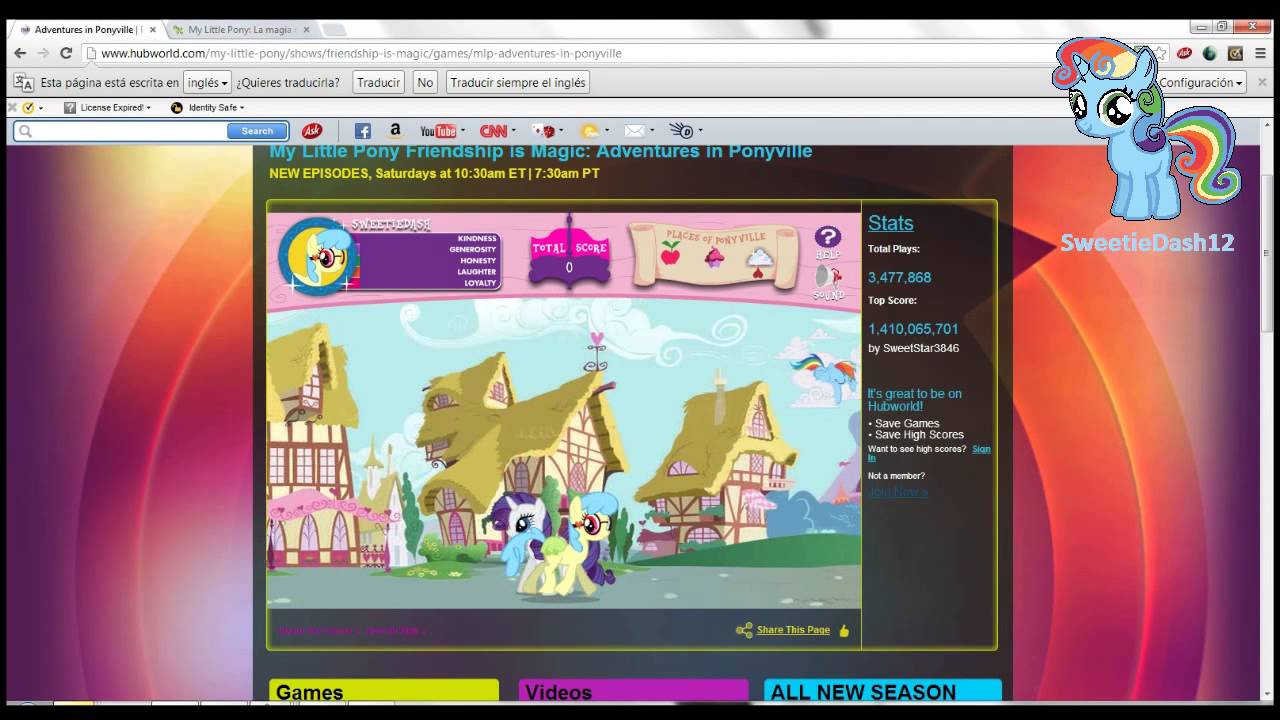Reload the page with refresh icon
Viewport: 1280px width, 720px height.
click(66, 53)
